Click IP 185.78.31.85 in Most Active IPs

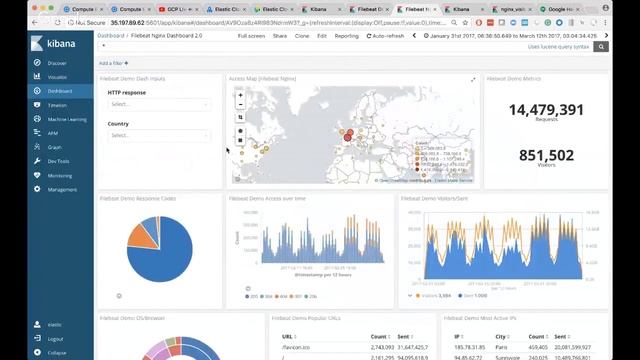click(469, 347)
